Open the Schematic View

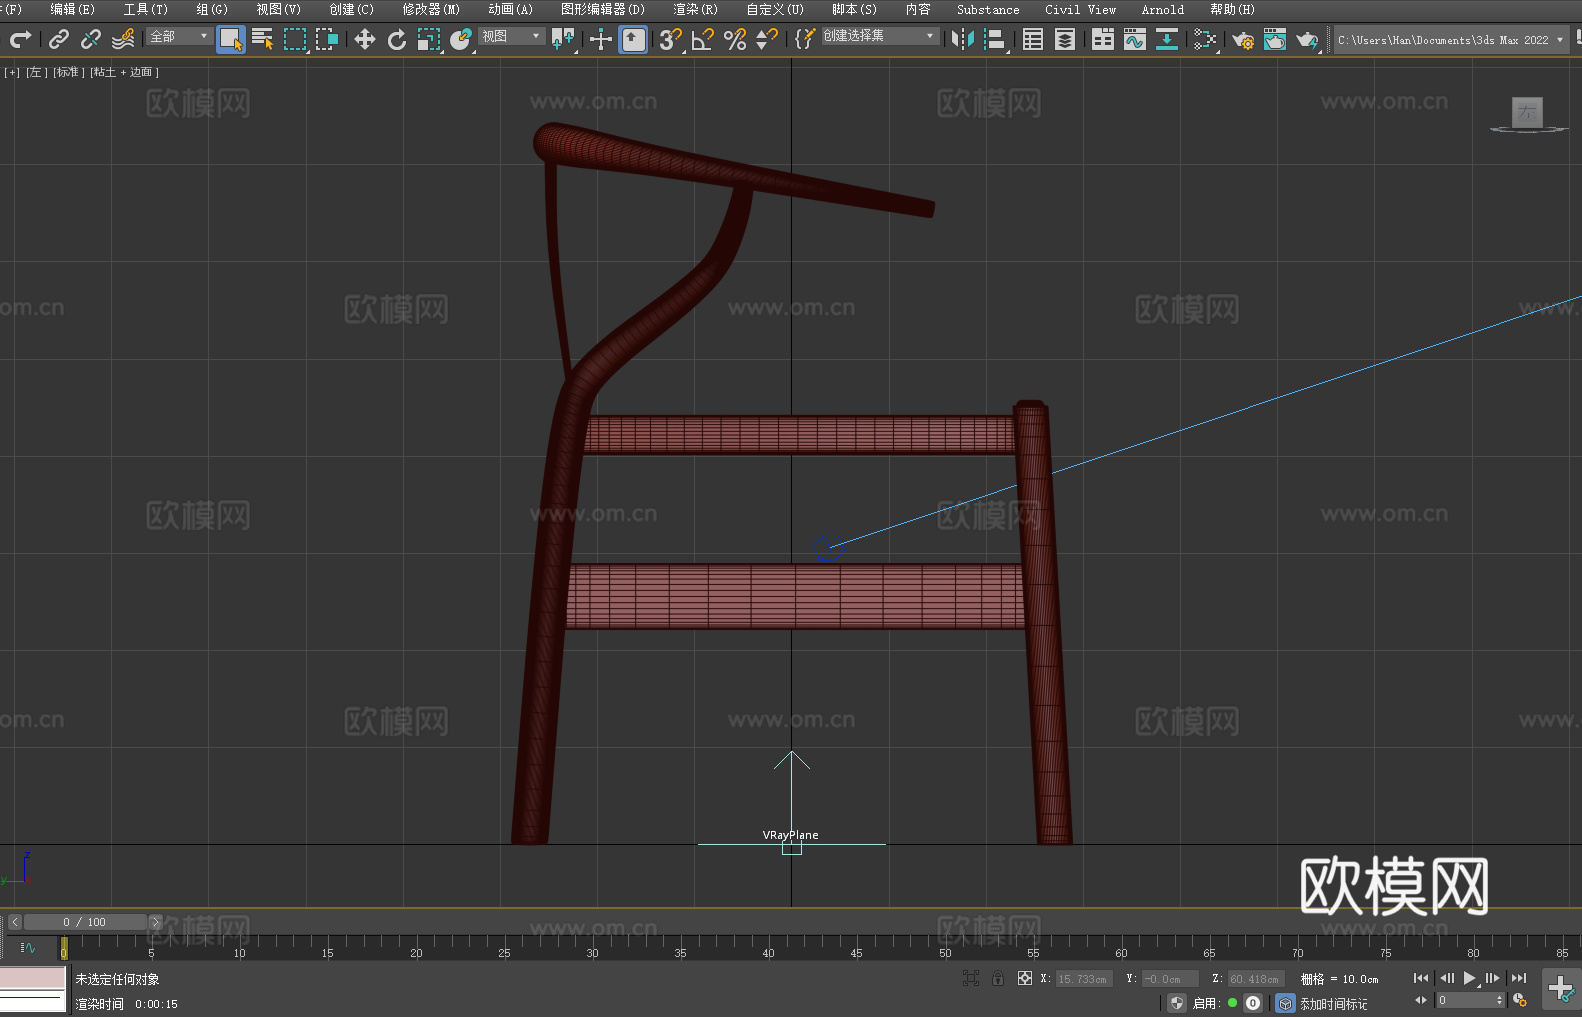tap(1205, 39)
